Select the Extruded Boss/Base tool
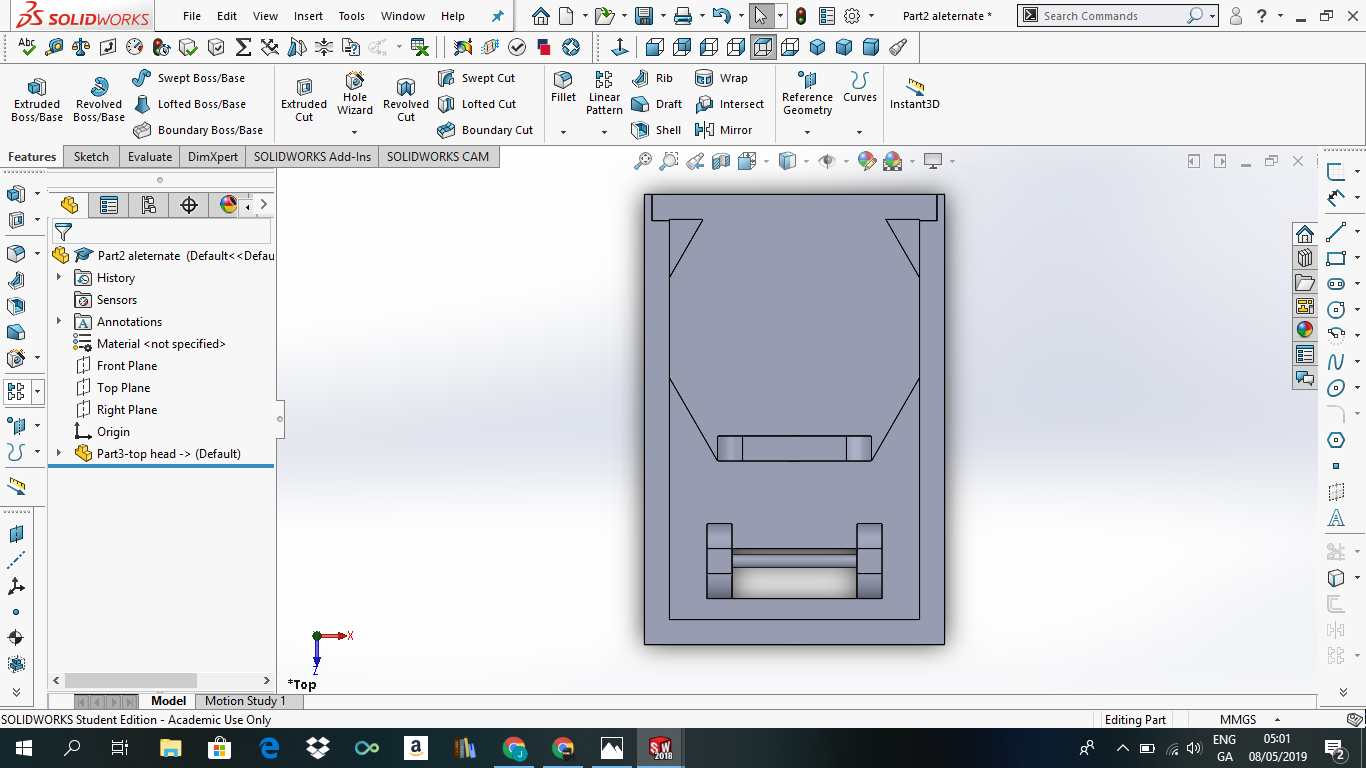The width and height of the screenshot is (1366, 768). 36,99
